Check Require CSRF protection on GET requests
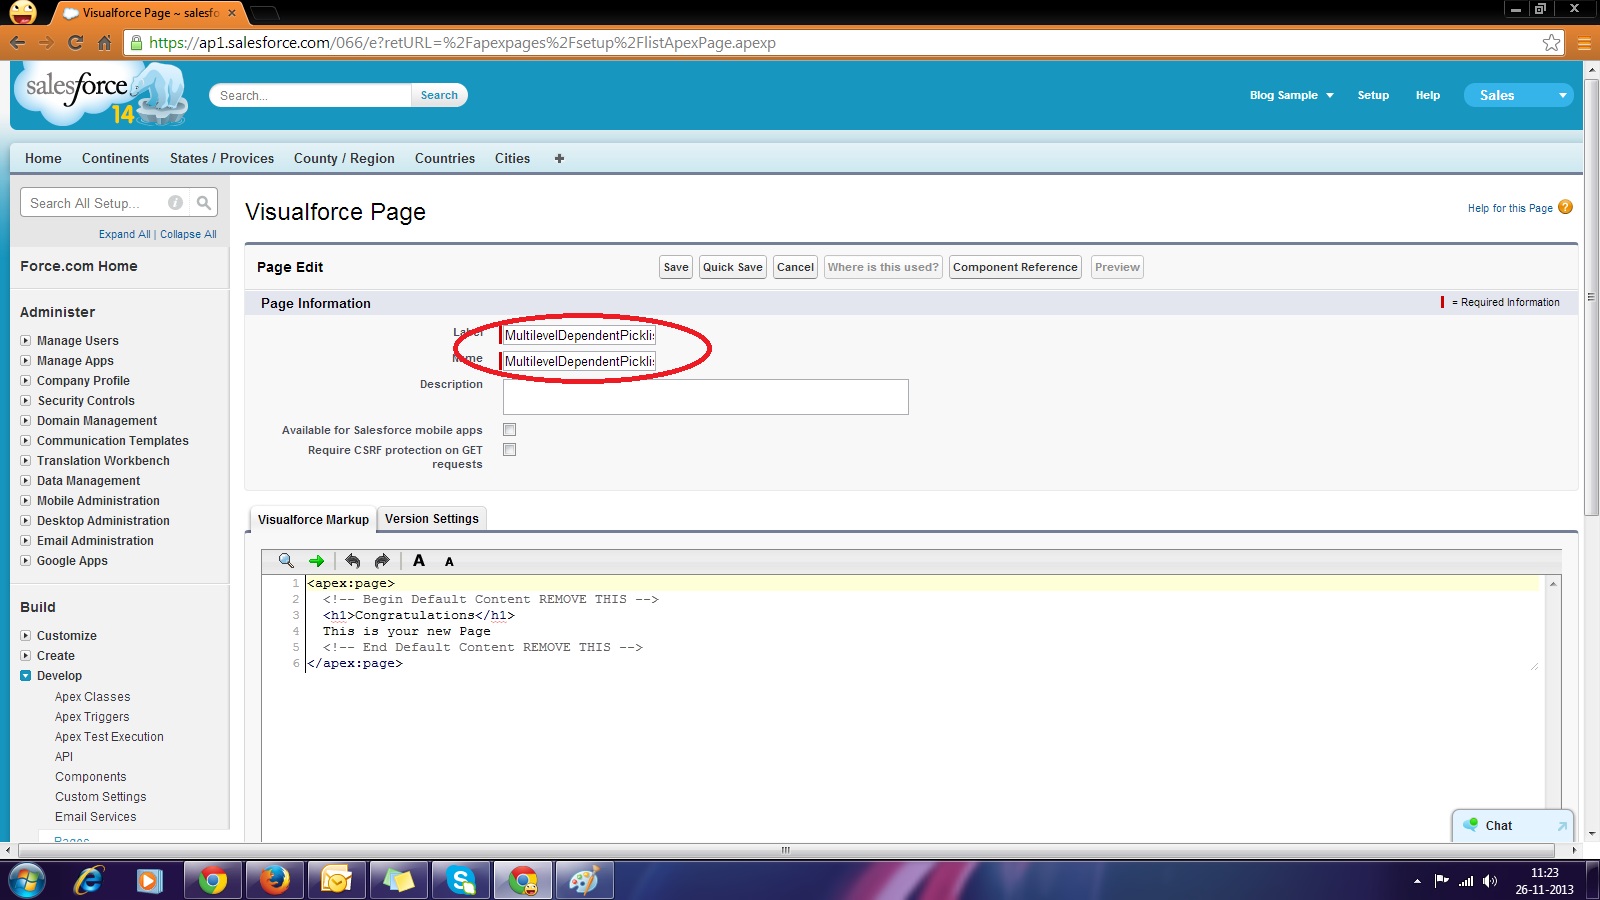1600x900 pixels. [510, 450]
